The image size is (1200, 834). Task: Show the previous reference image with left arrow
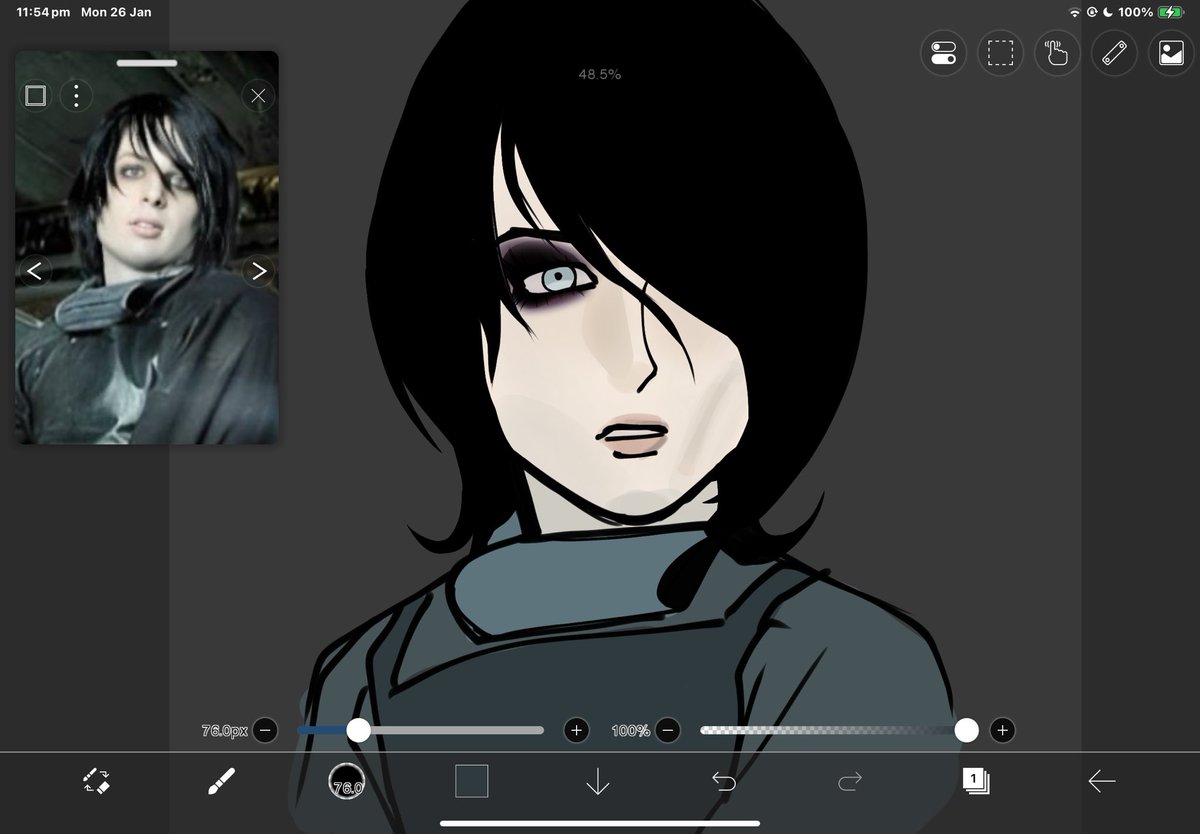click(34, 271)
